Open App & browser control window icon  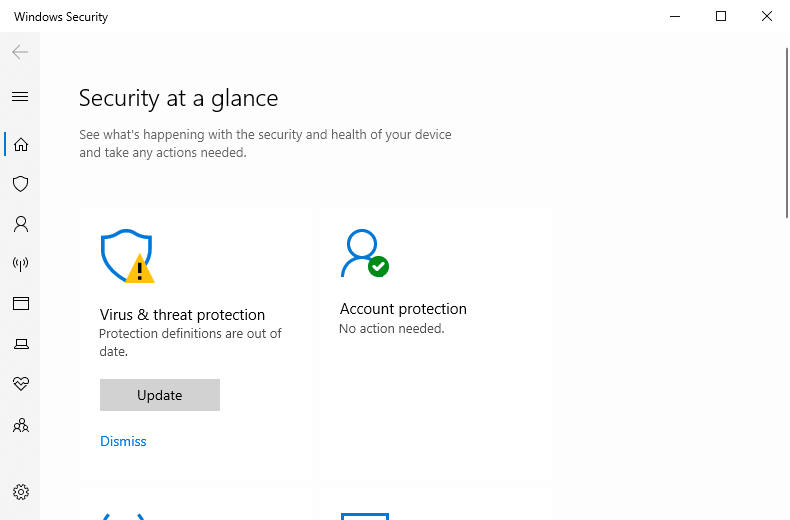coord(21,303)
